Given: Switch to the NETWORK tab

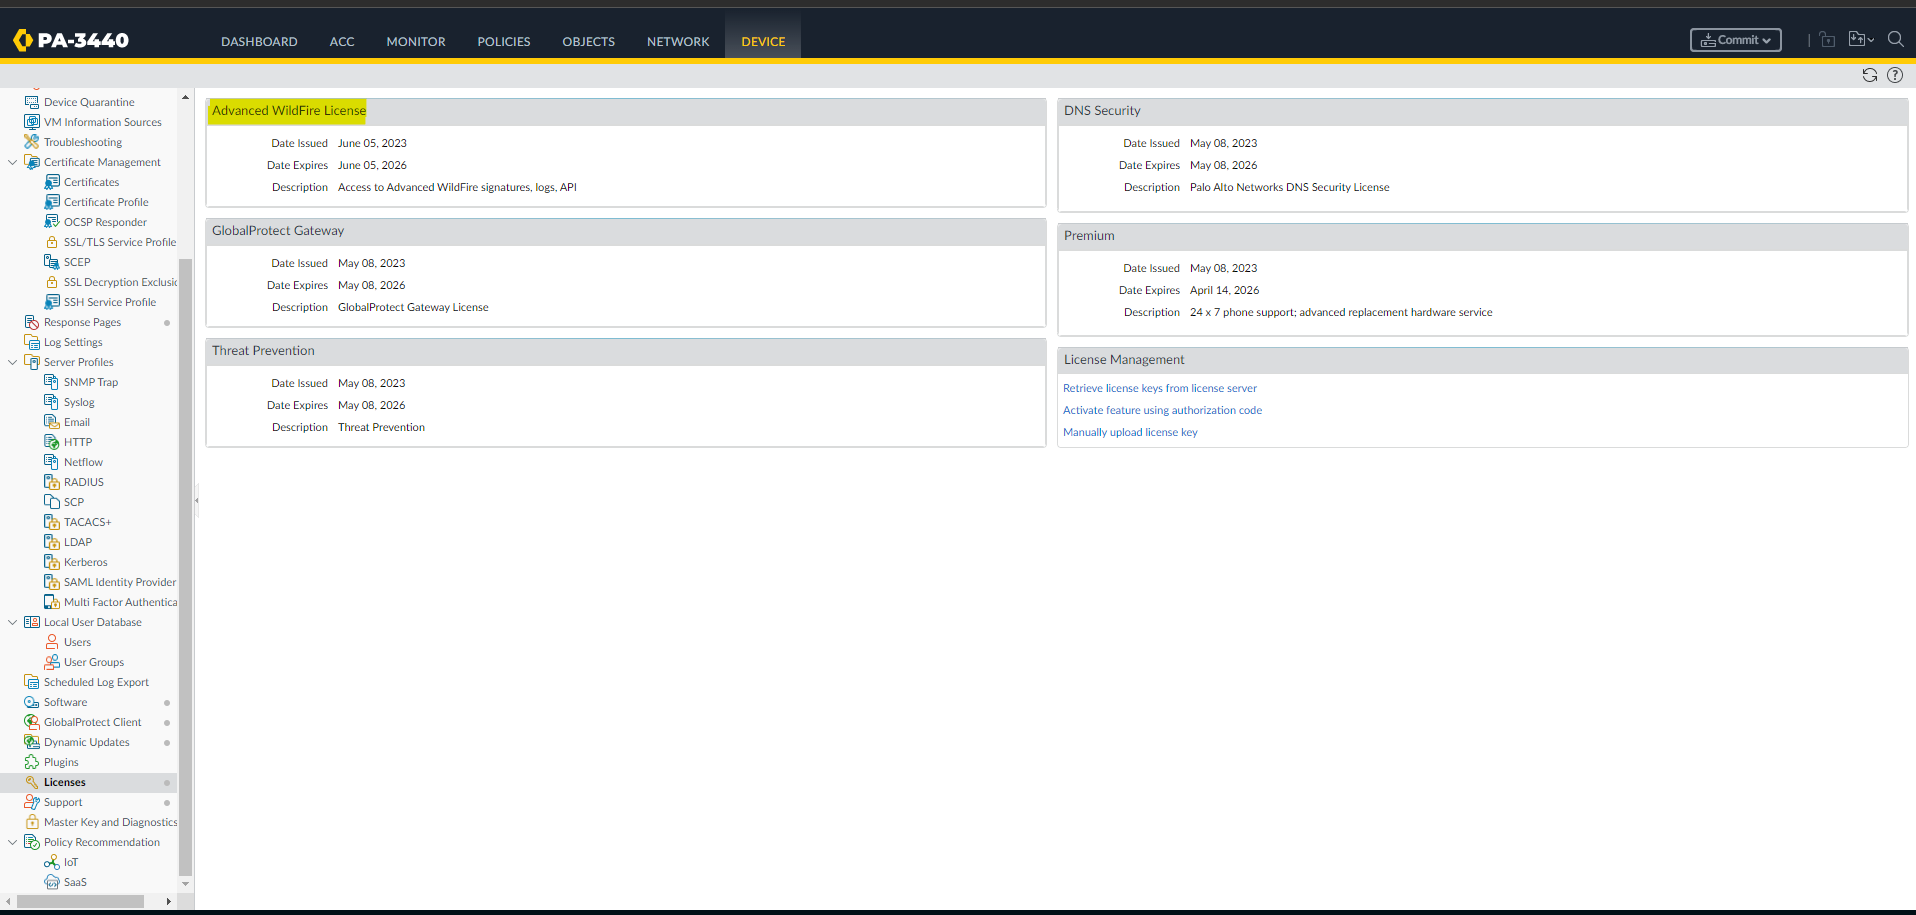Looking at the screenshot, I should (x=677, y=41).
